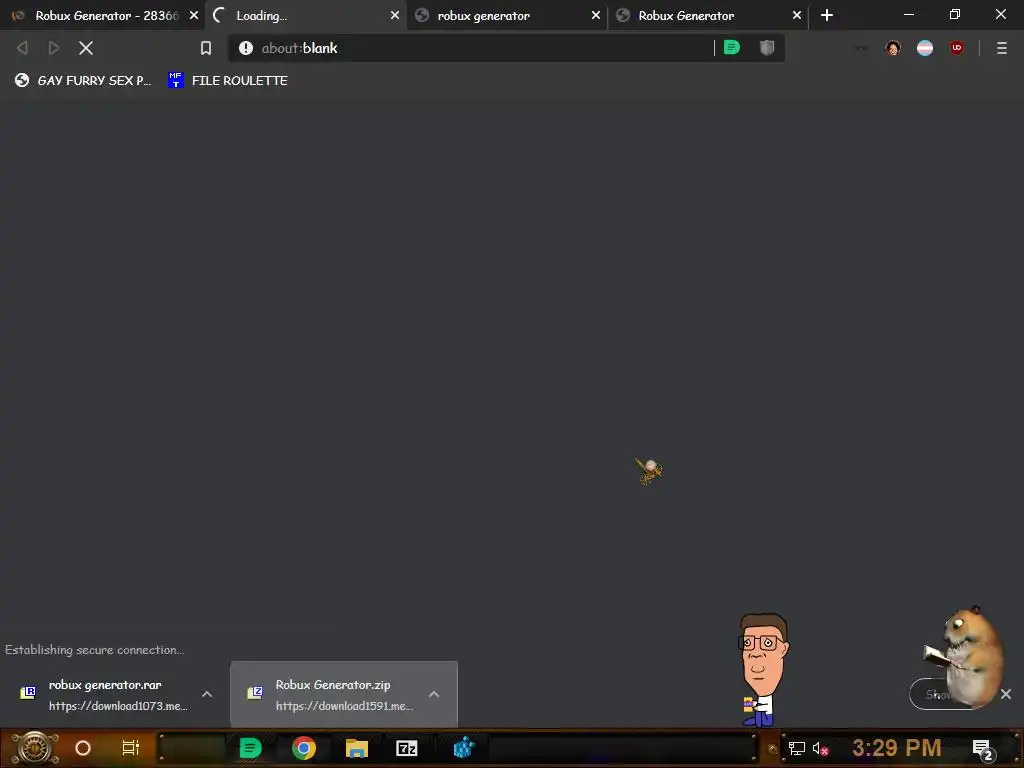Go forward using the forward arrow

click(x=54, y=48)
